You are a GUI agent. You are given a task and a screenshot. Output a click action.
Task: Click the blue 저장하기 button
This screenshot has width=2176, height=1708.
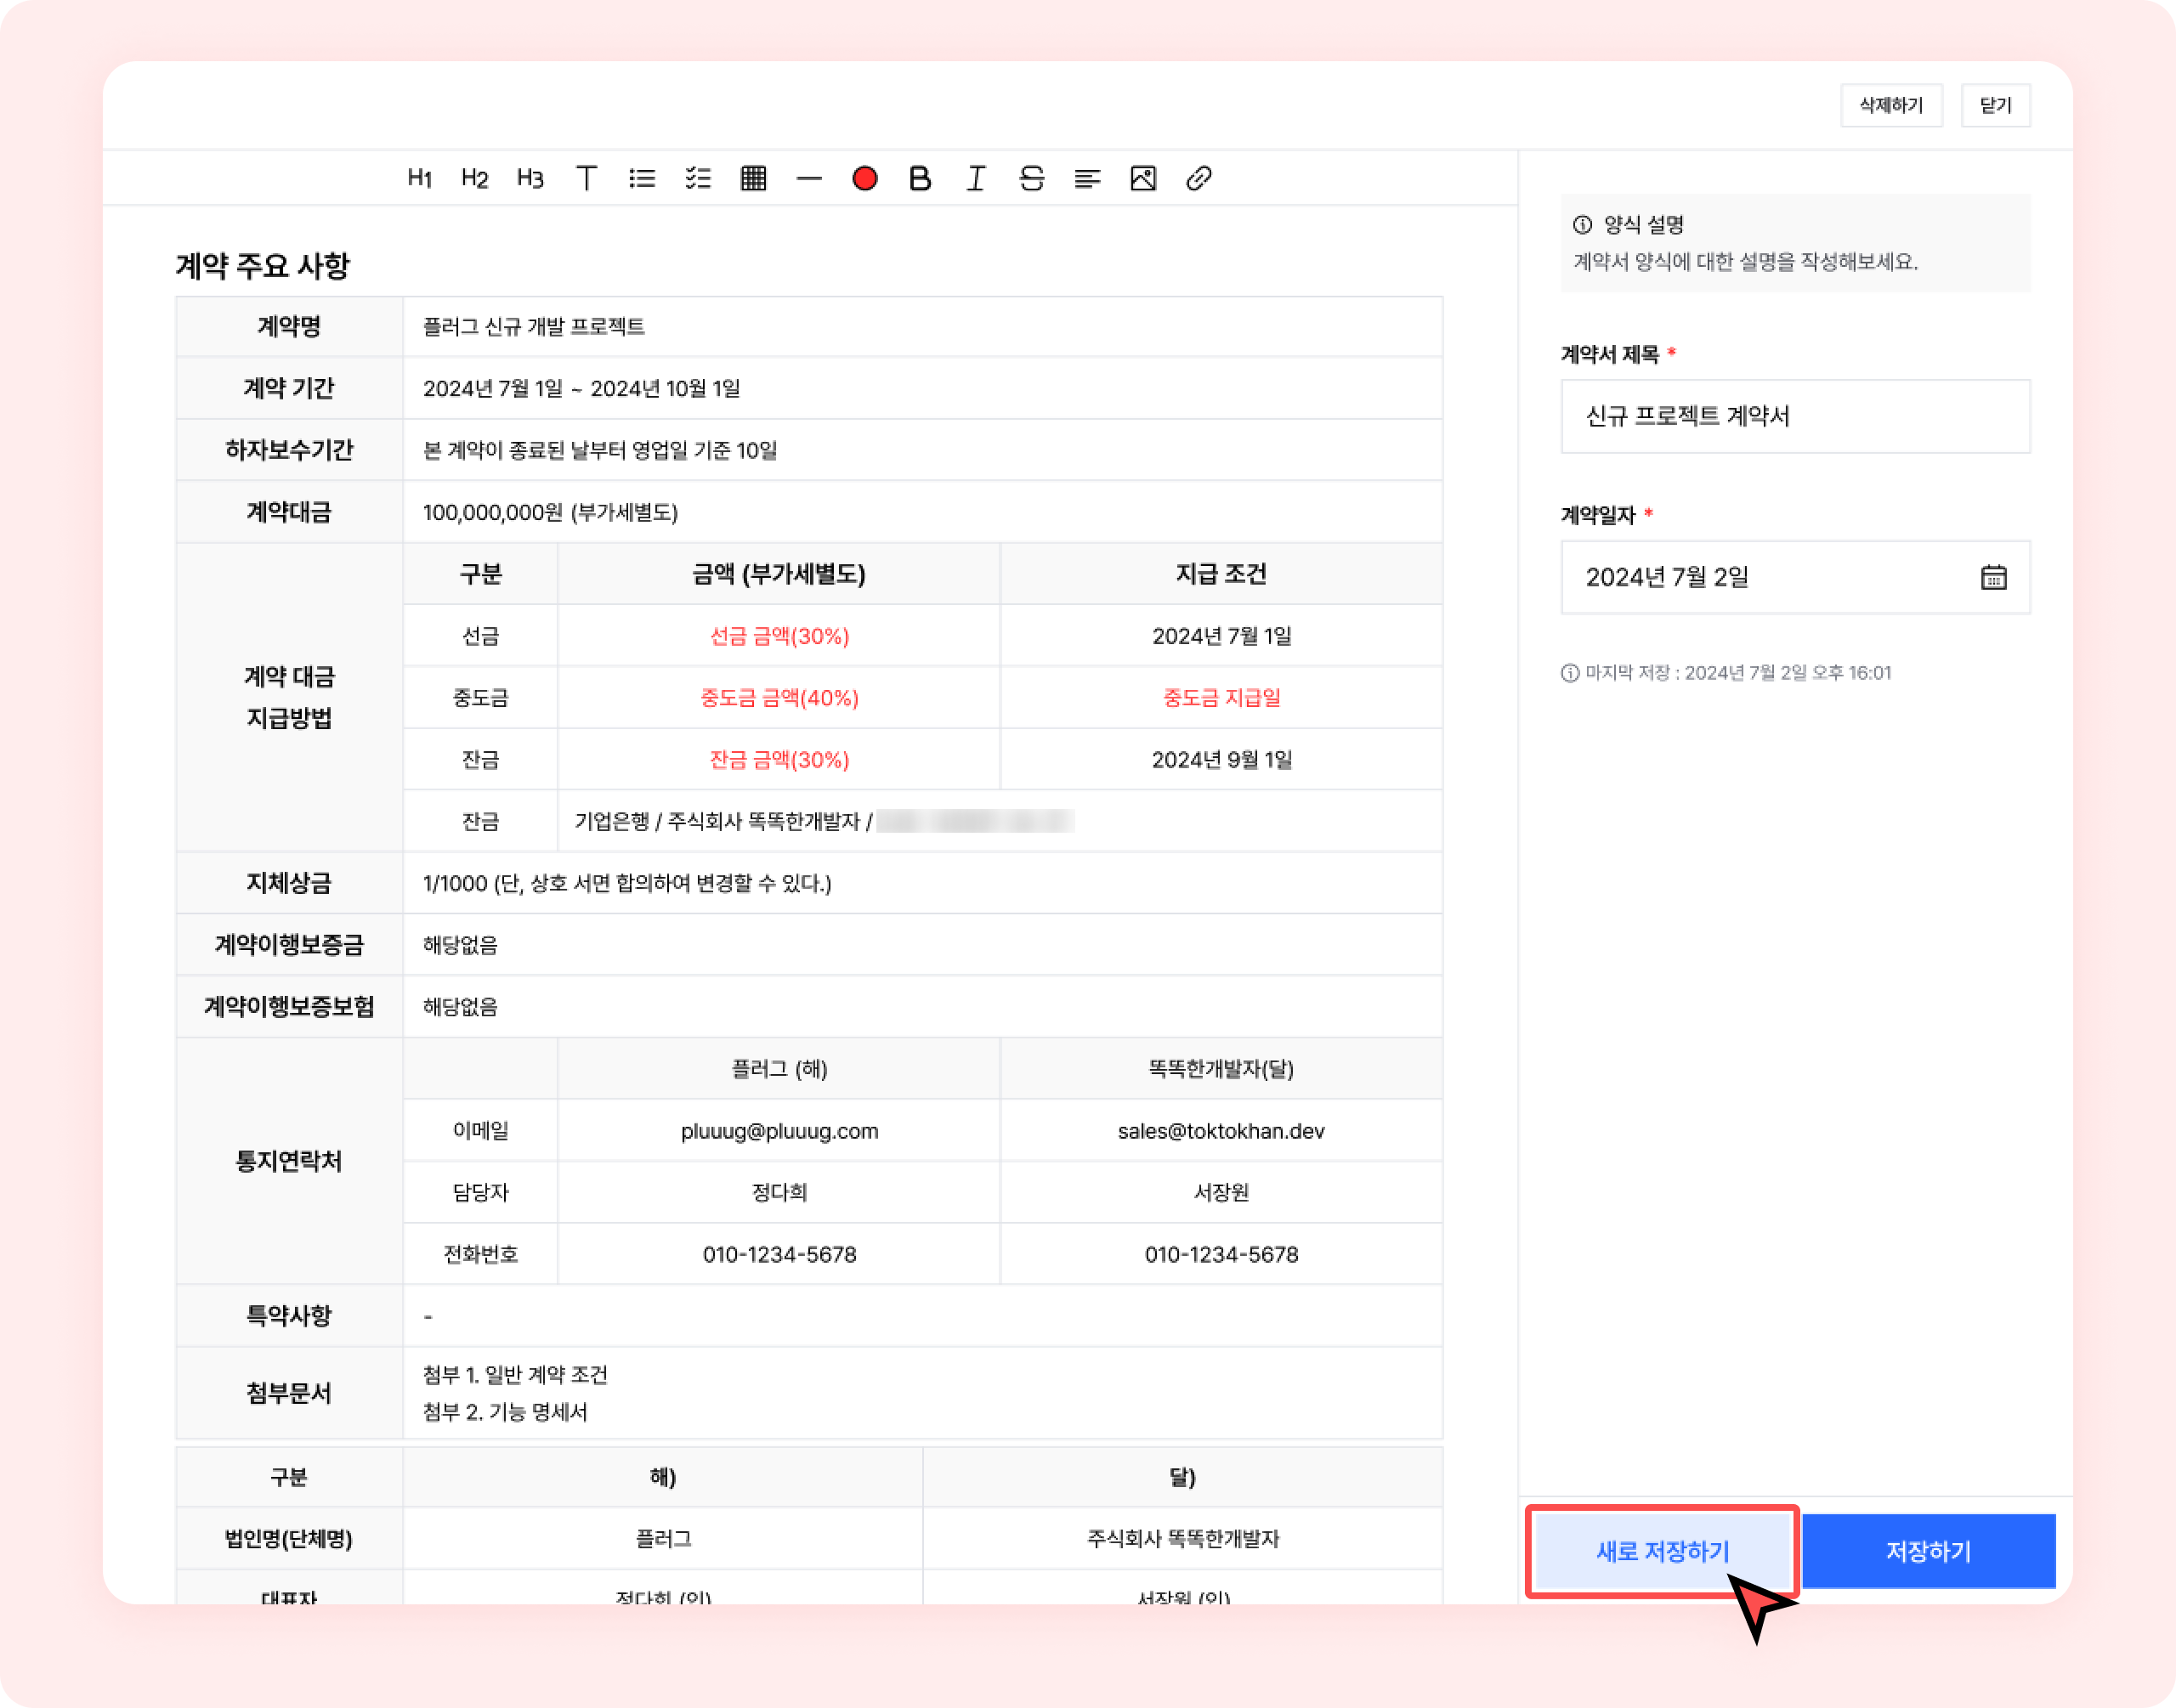tap(1928, 1551)
